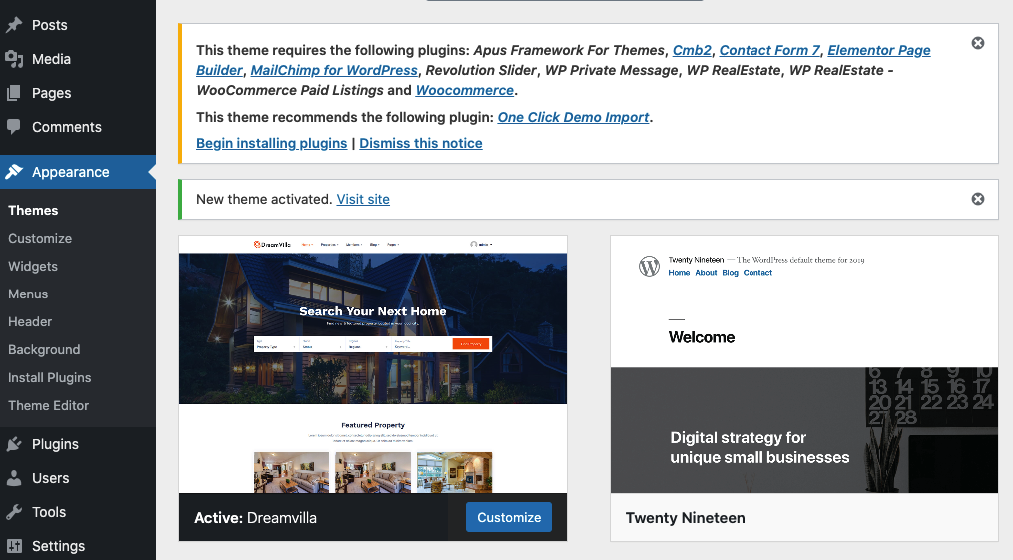The image size is (1013, 560).
Task: Open the Customize submenu item
Action: pos(40,238)
